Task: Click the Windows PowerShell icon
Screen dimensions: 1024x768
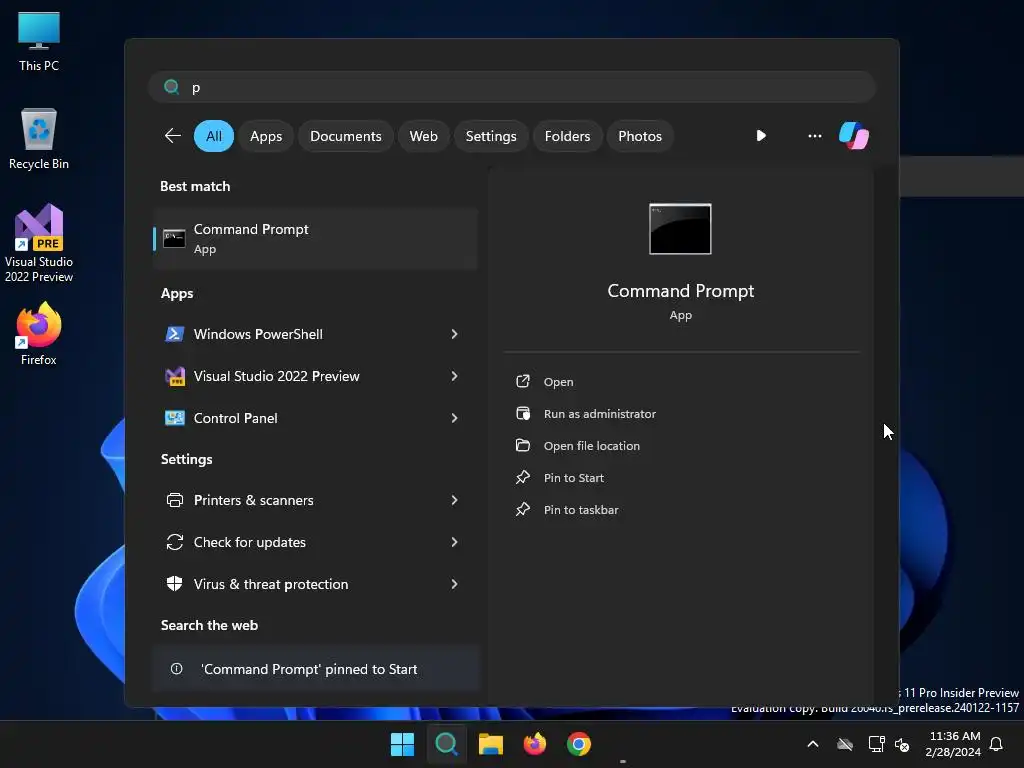Action: coord(174,334)
